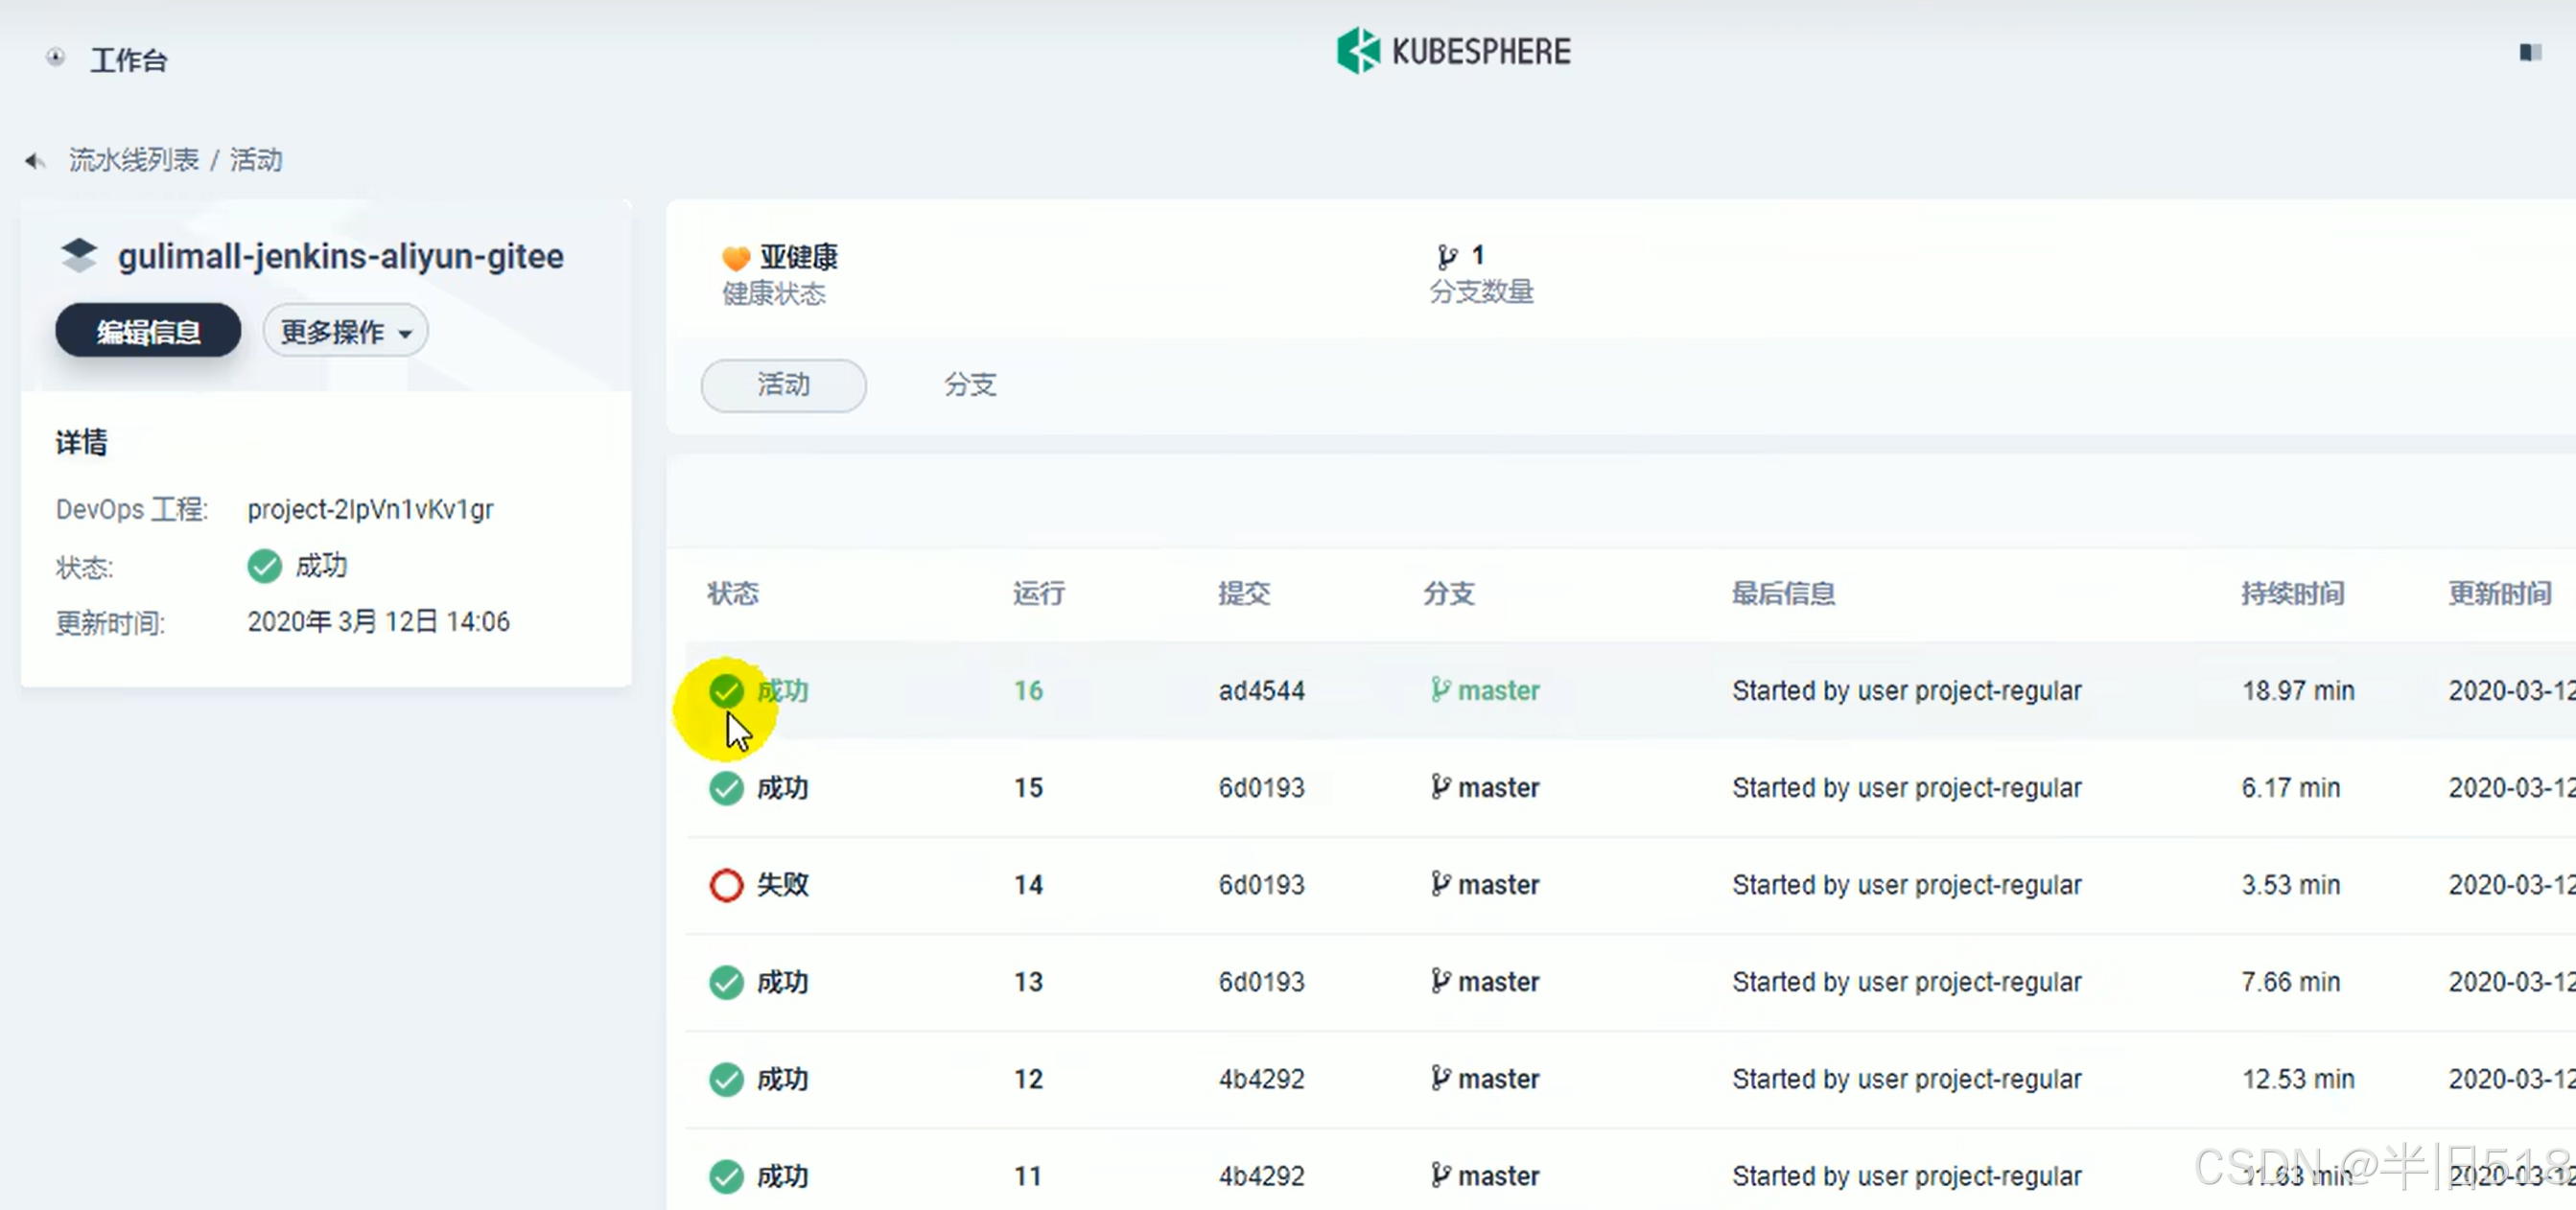Click the project-2lpVn1vKv1gr DevOps project value
The height and width of the screenshot is (1210, 2576).
click(371, 509)
